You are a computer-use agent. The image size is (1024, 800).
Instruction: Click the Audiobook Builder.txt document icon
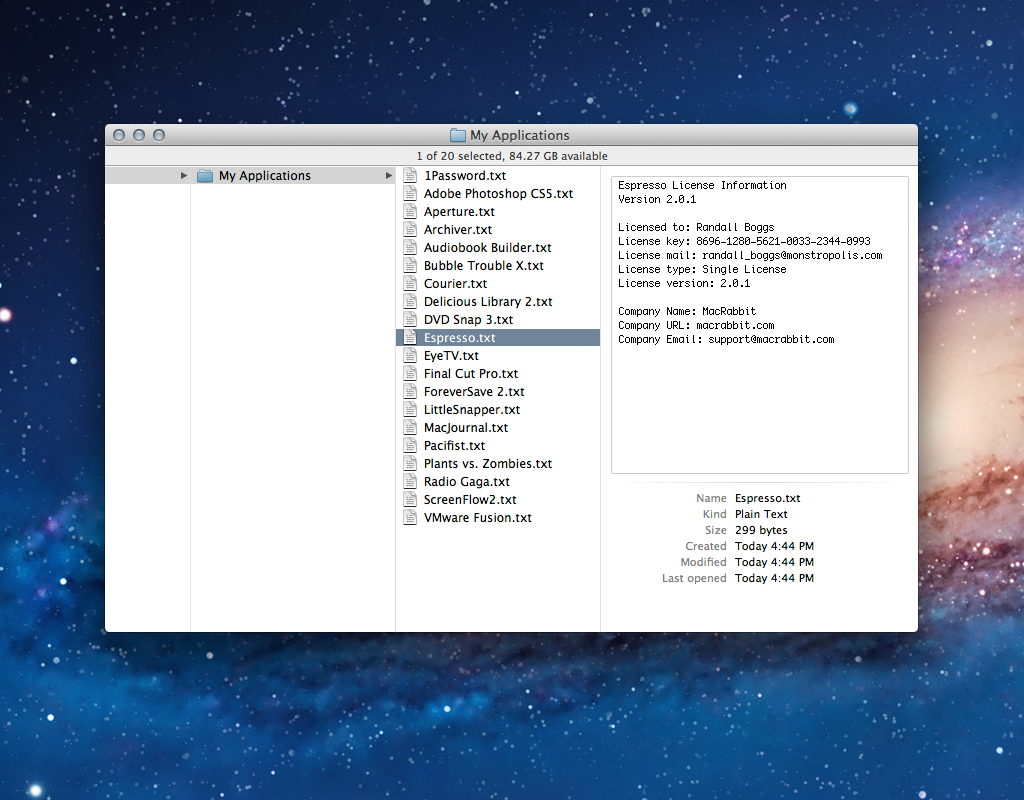[x=410, y=248]
